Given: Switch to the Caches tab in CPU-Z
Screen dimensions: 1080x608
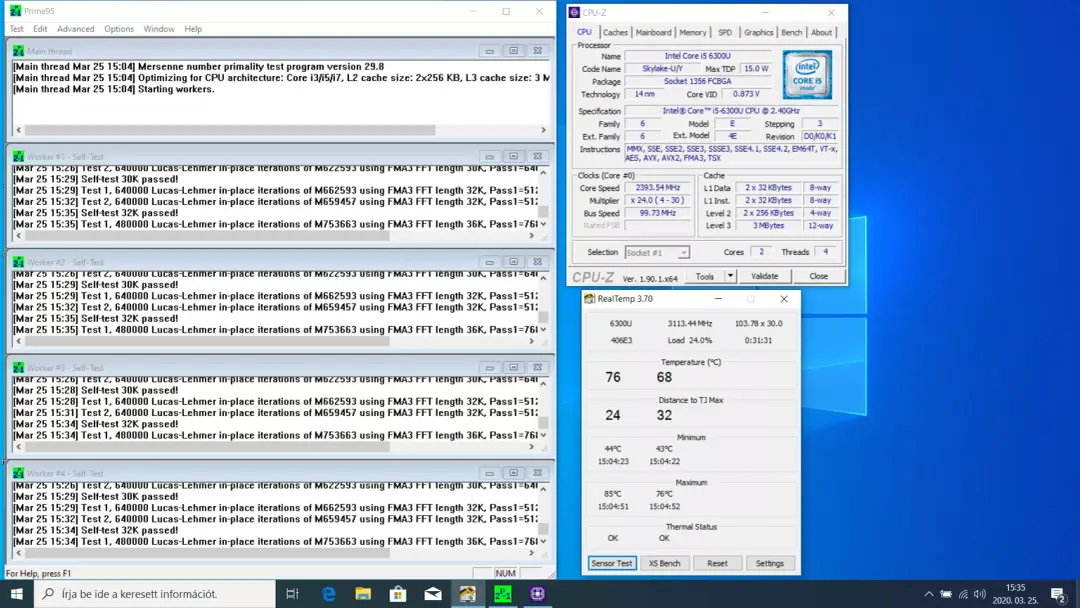Looking at the screenshot, I should (615, 32).
